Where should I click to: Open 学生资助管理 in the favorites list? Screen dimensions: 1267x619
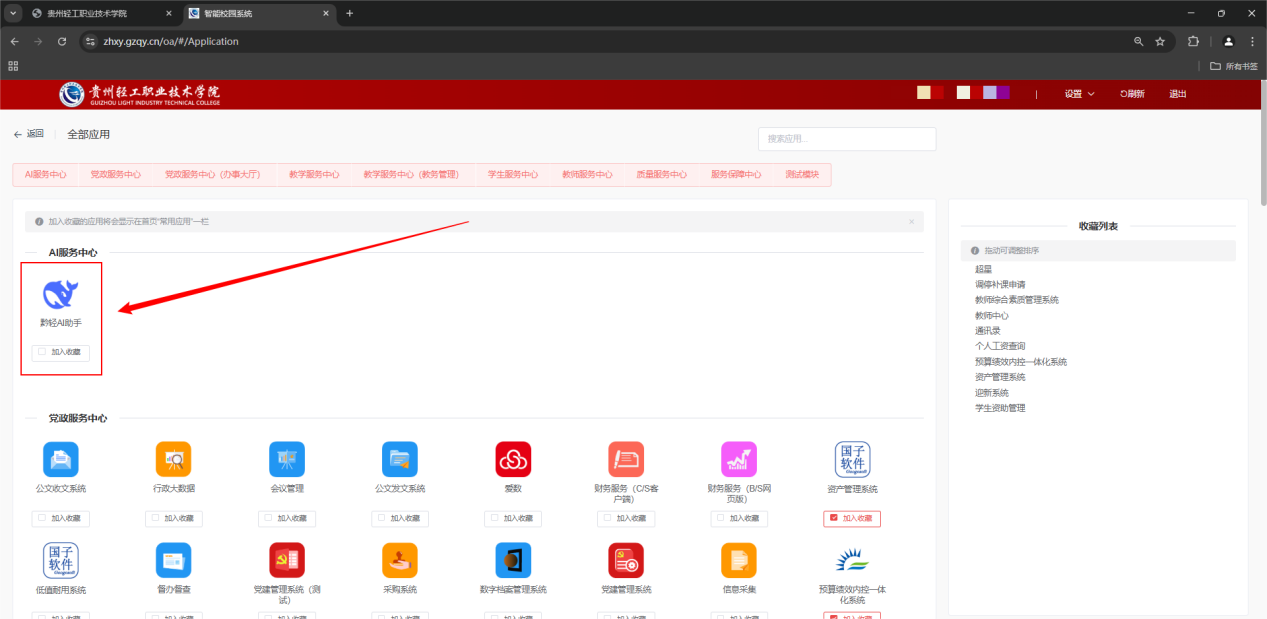[x=1000, y=408]
